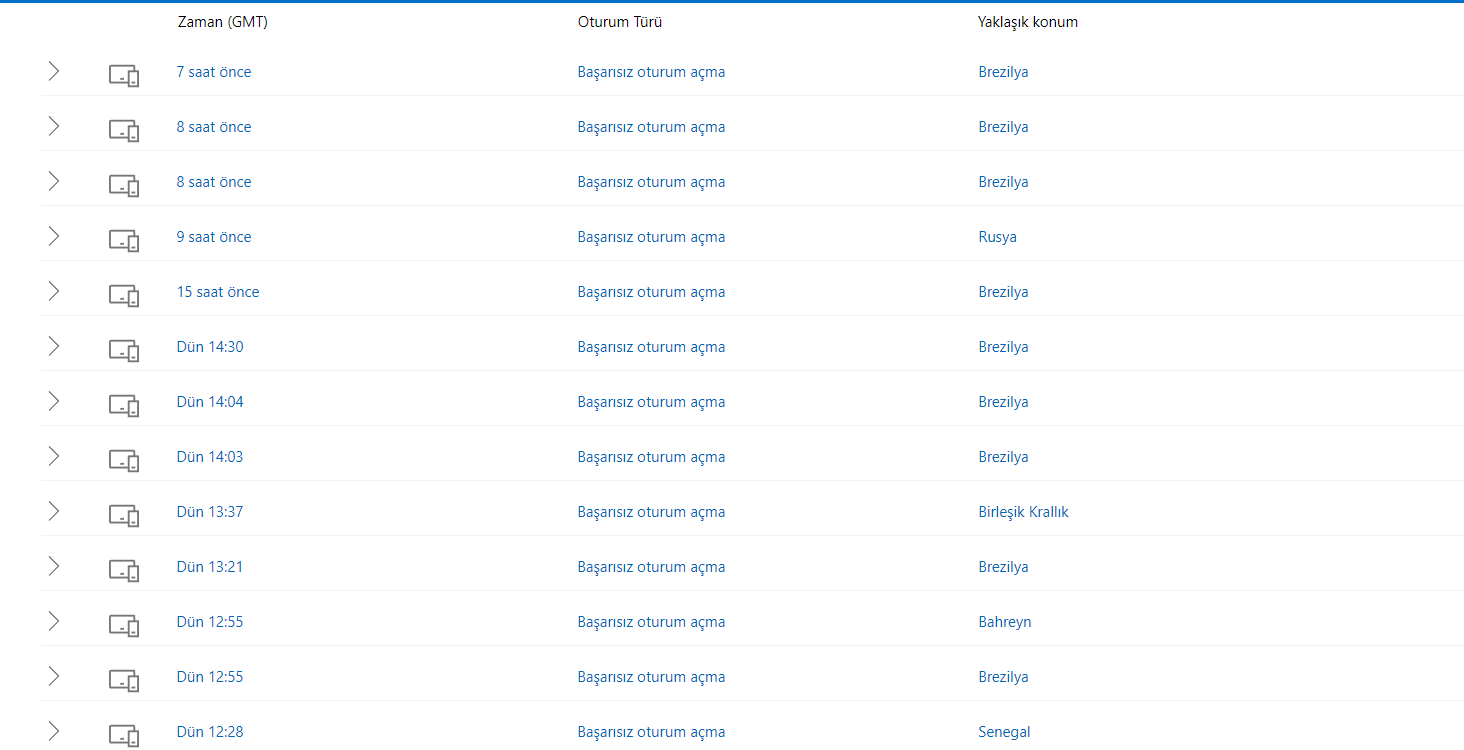Expand the Dün 12:28 entry chevron
The width and height of the screenshot is (1464, 750).
point(54,731)
